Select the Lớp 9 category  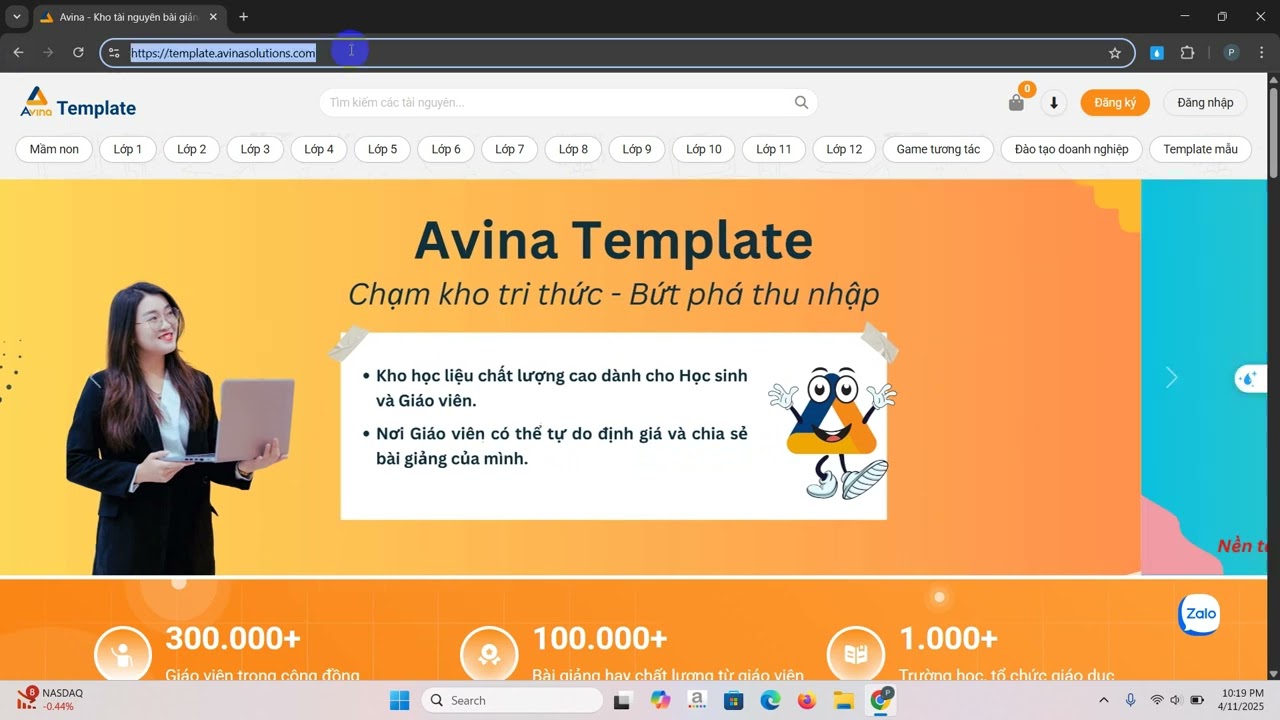point(637,149)
